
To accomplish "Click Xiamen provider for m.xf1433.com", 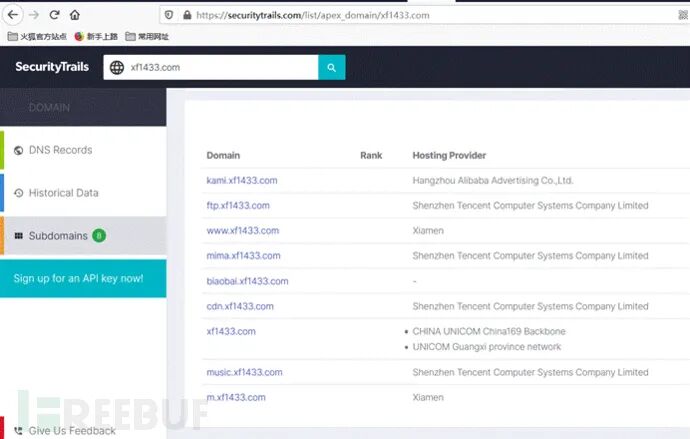I will pos(428,397).
